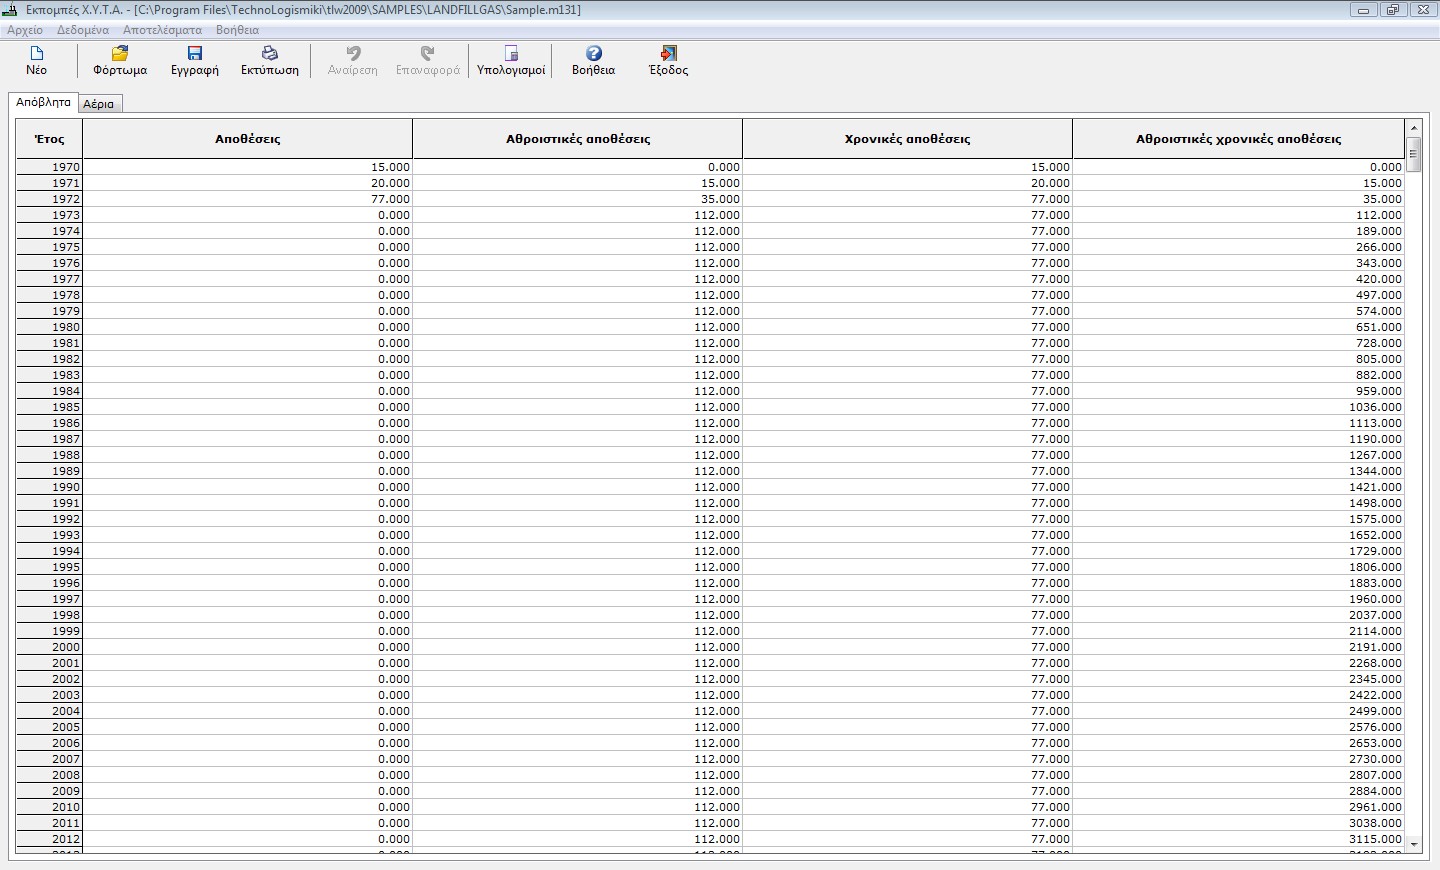Open help with the Βοήθεια icon
This screenshot has height=870, width=1440.
click(x=593, y=54)
